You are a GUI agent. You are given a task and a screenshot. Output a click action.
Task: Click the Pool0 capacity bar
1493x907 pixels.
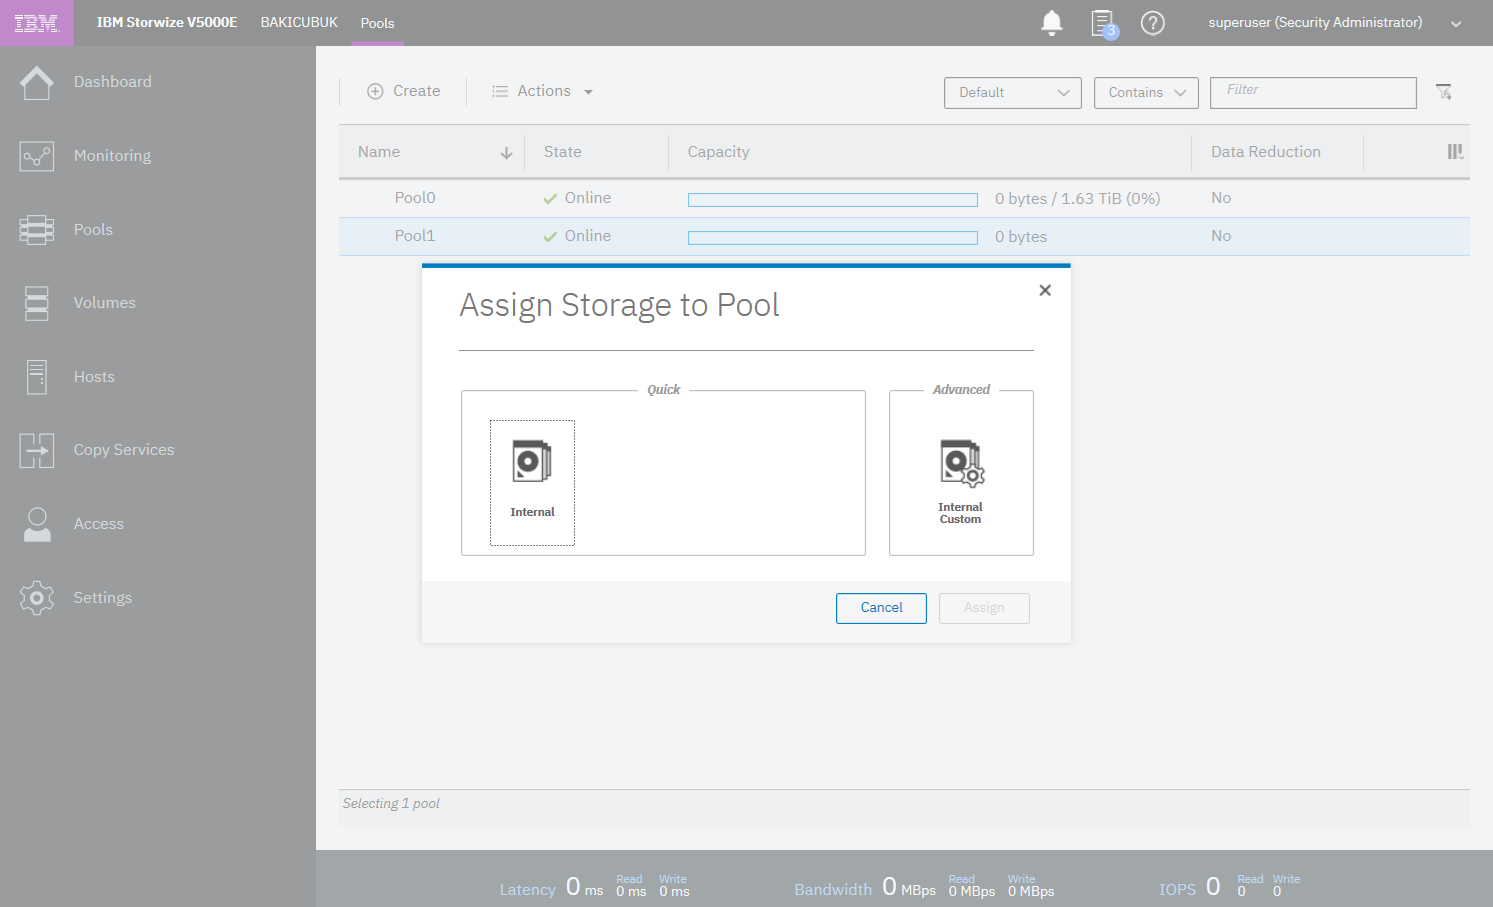[x=833, y=200]
